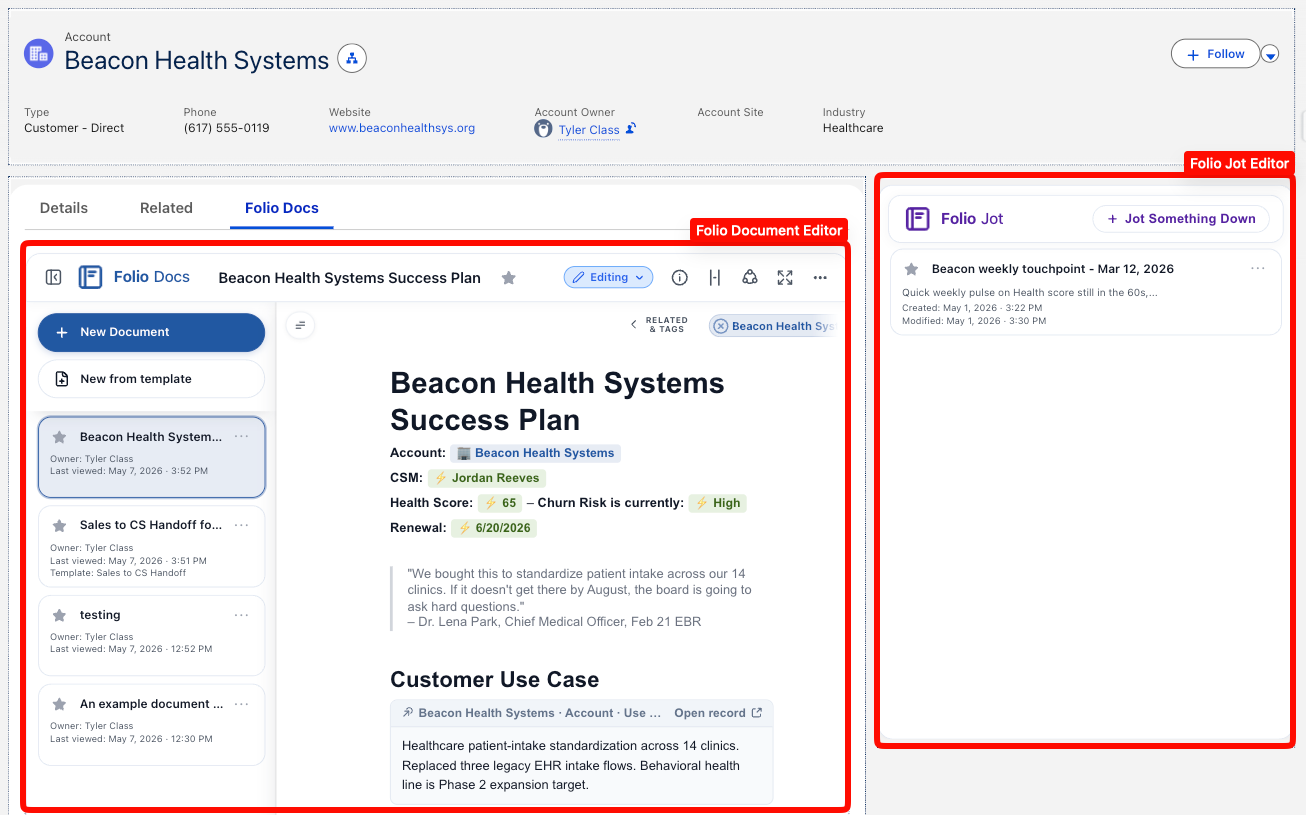Viewport: 1306px width, 815px height.
Task: Star the Beacon Health Systems Success Plan title
Action: [x=509, y=278]
